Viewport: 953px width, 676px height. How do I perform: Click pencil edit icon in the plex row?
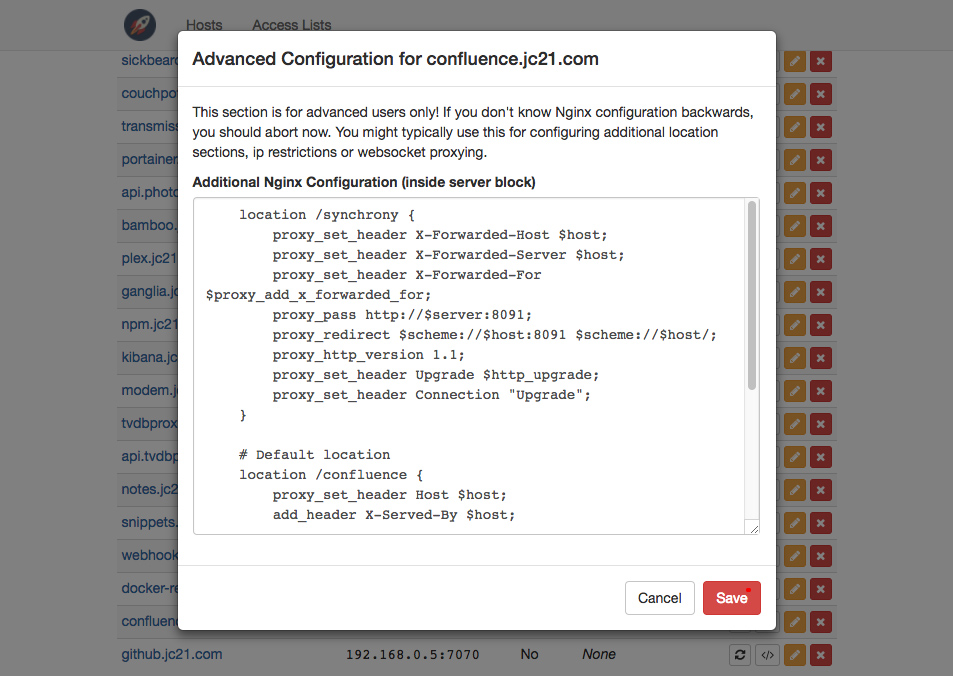pyautogui.click(x=795, y=259)
